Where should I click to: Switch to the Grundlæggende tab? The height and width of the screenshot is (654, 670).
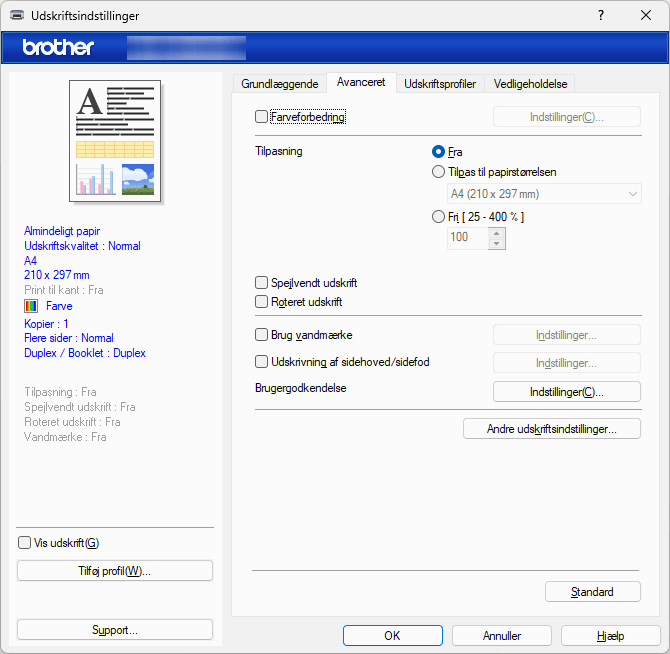[x=280, y=84]
